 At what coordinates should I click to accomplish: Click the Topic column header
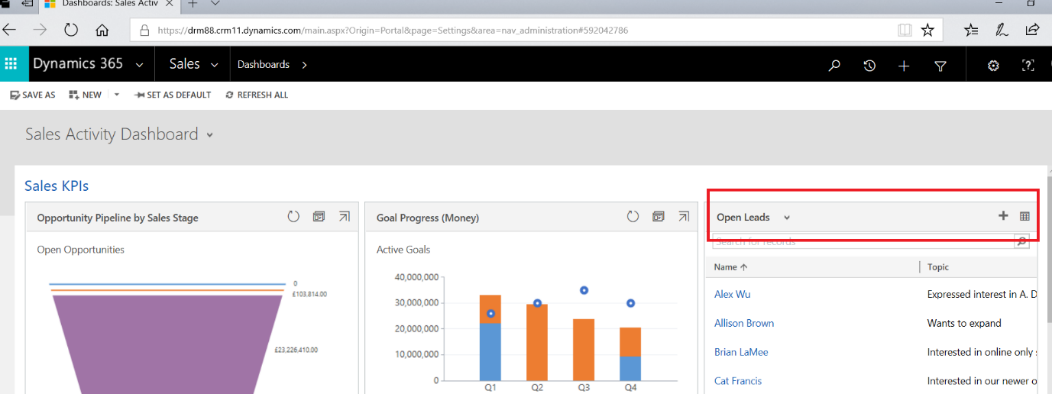coord(938,267)
